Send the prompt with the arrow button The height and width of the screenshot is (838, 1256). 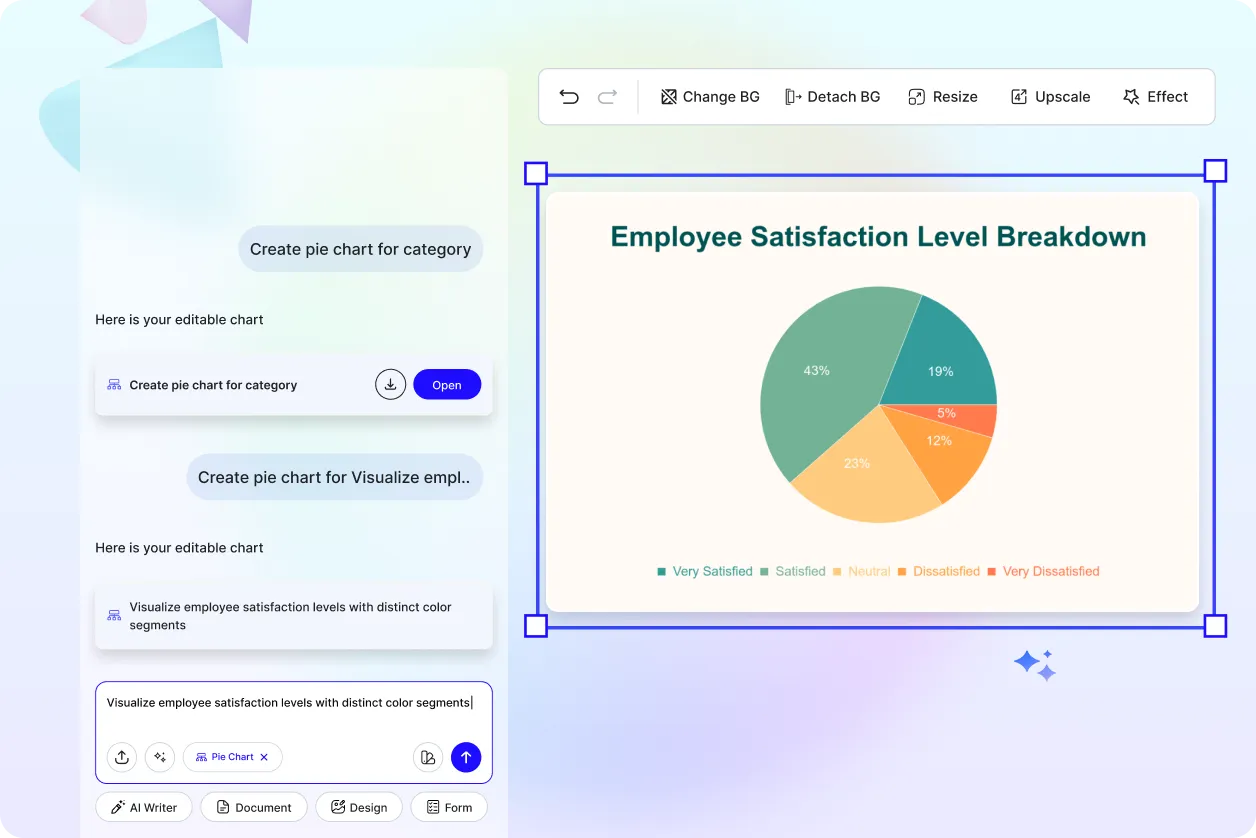(466, 757)
